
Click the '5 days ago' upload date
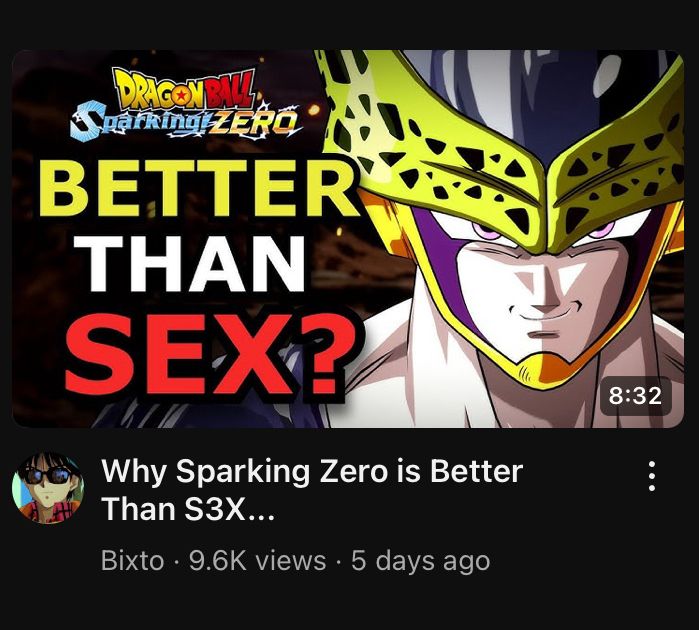420,561
